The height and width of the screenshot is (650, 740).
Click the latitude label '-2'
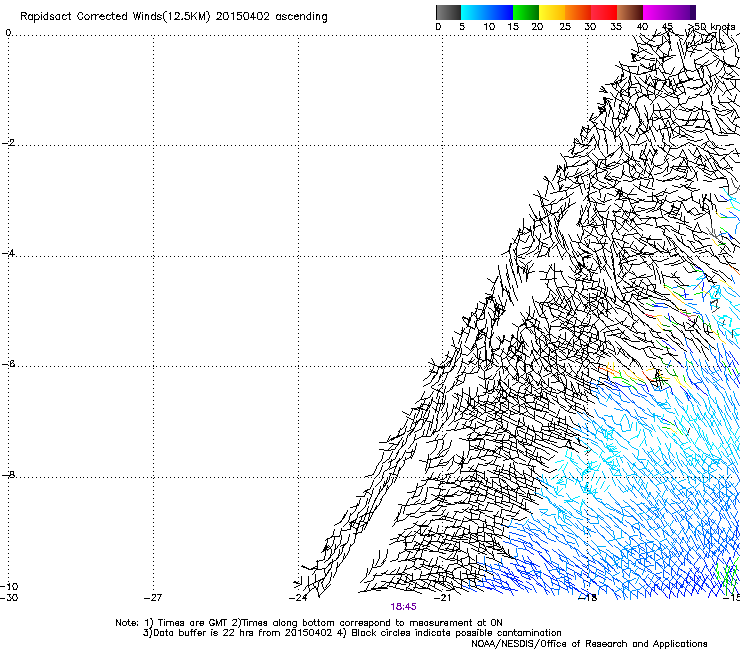(8, 143)
